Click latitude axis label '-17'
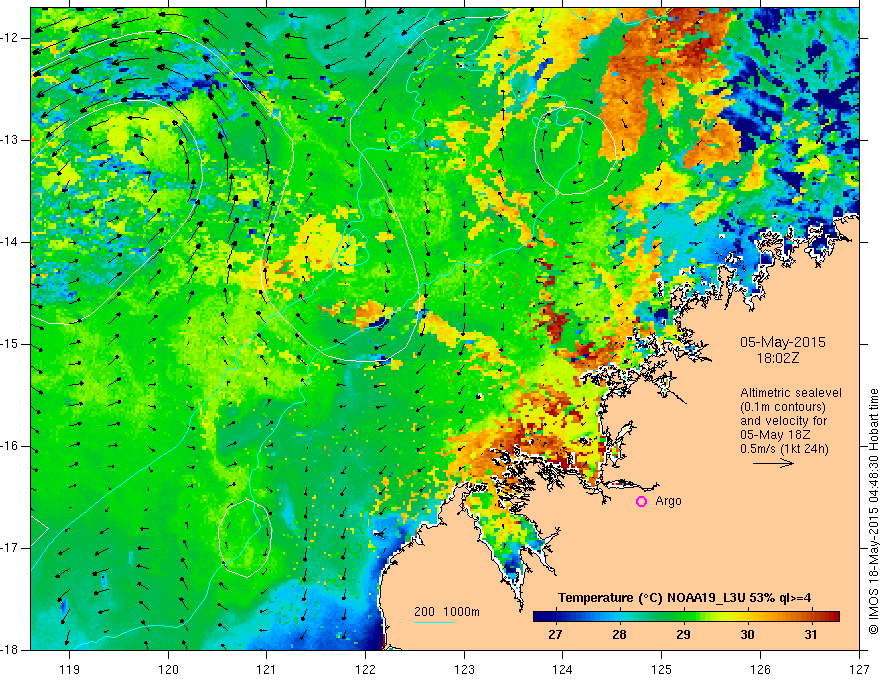Image resolution: width=880 pixels, height=680 pixels. click(10, 548)
